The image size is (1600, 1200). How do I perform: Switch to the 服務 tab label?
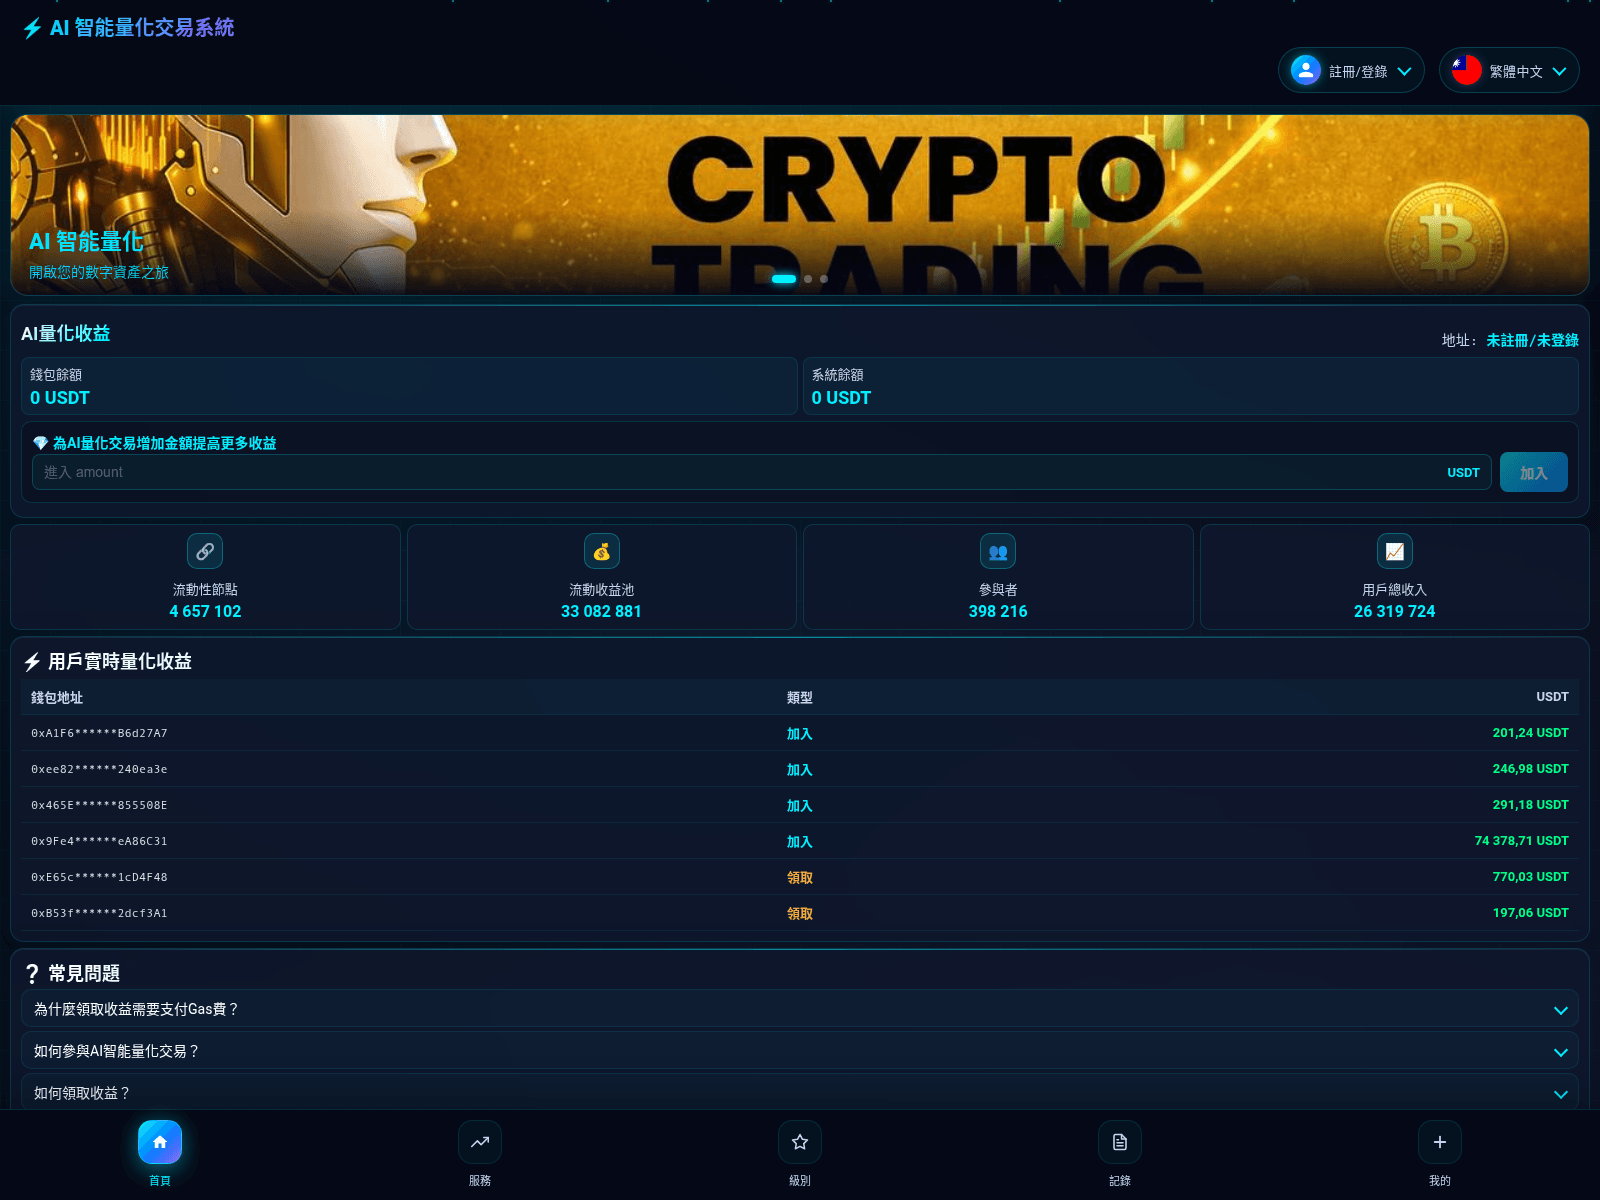coord(480,1181)
